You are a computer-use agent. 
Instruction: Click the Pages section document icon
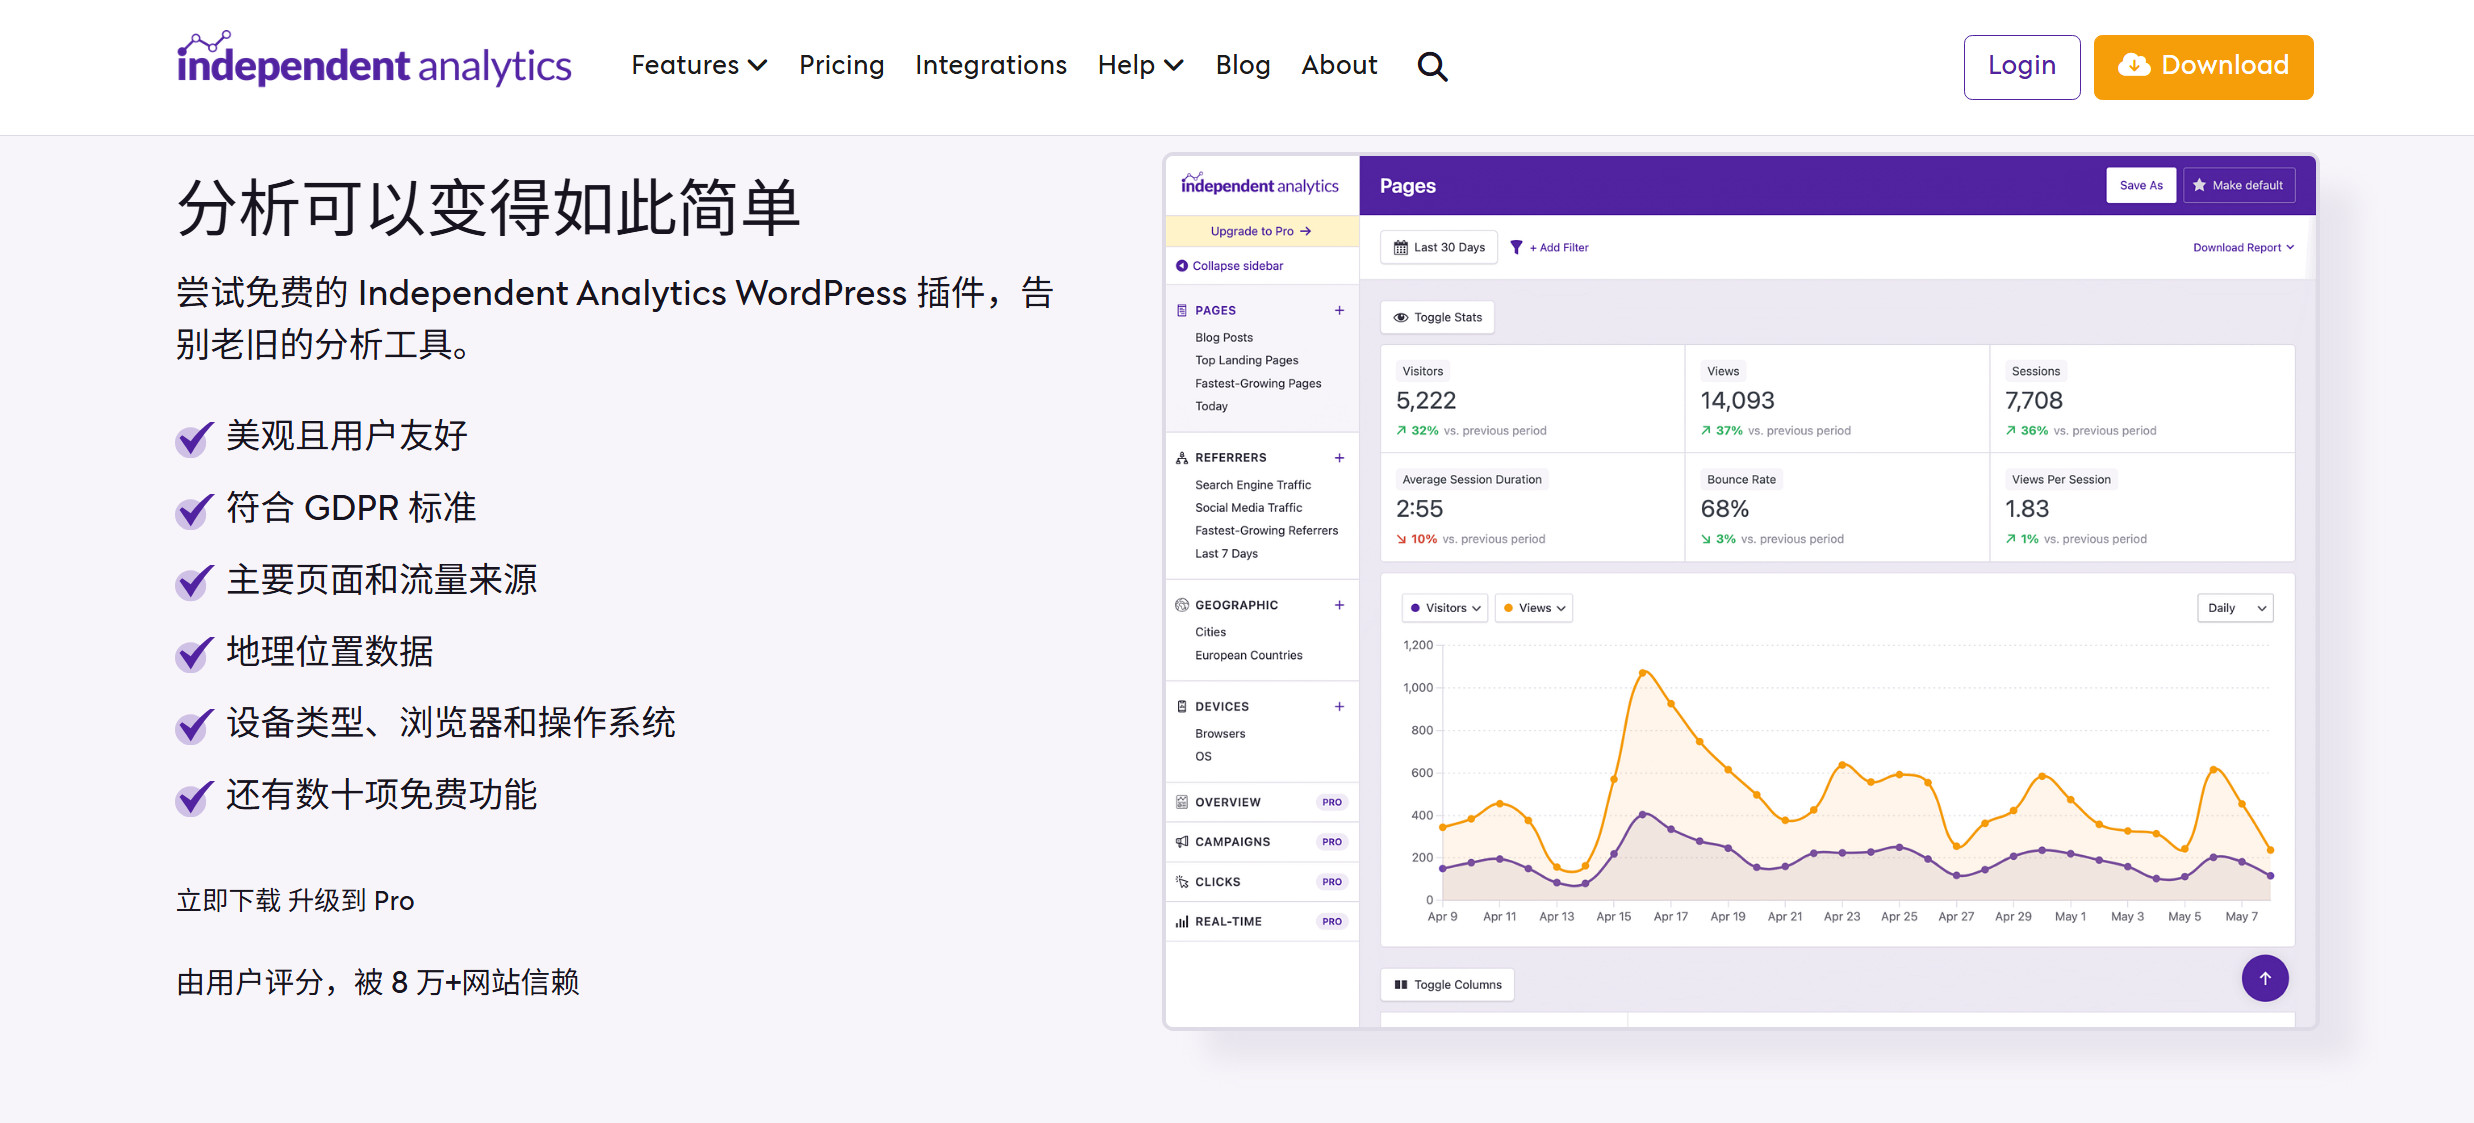pyautogui.click(x=1182, y=310)
